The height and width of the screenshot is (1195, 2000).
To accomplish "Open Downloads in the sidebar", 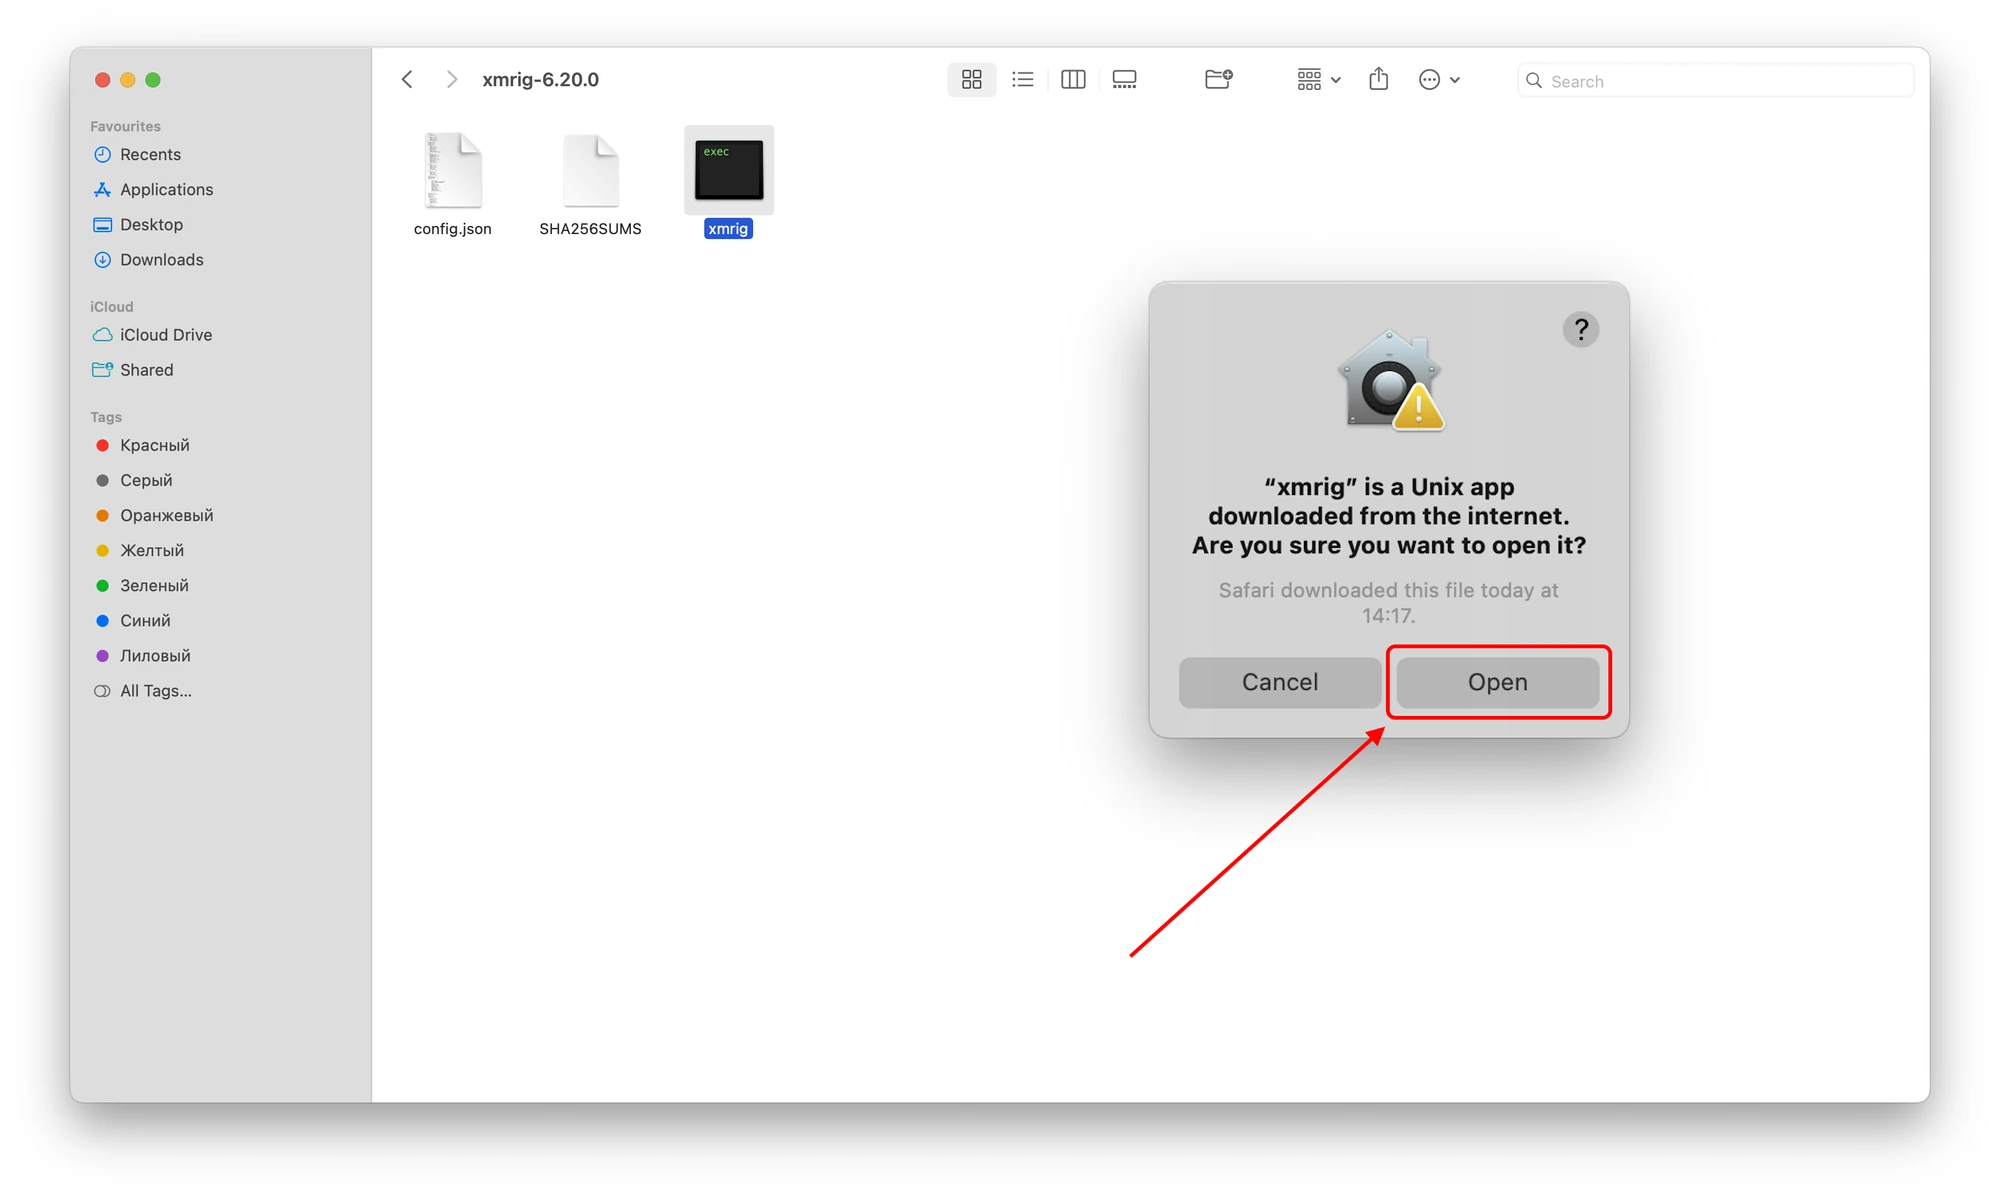I will pos(161,260).
